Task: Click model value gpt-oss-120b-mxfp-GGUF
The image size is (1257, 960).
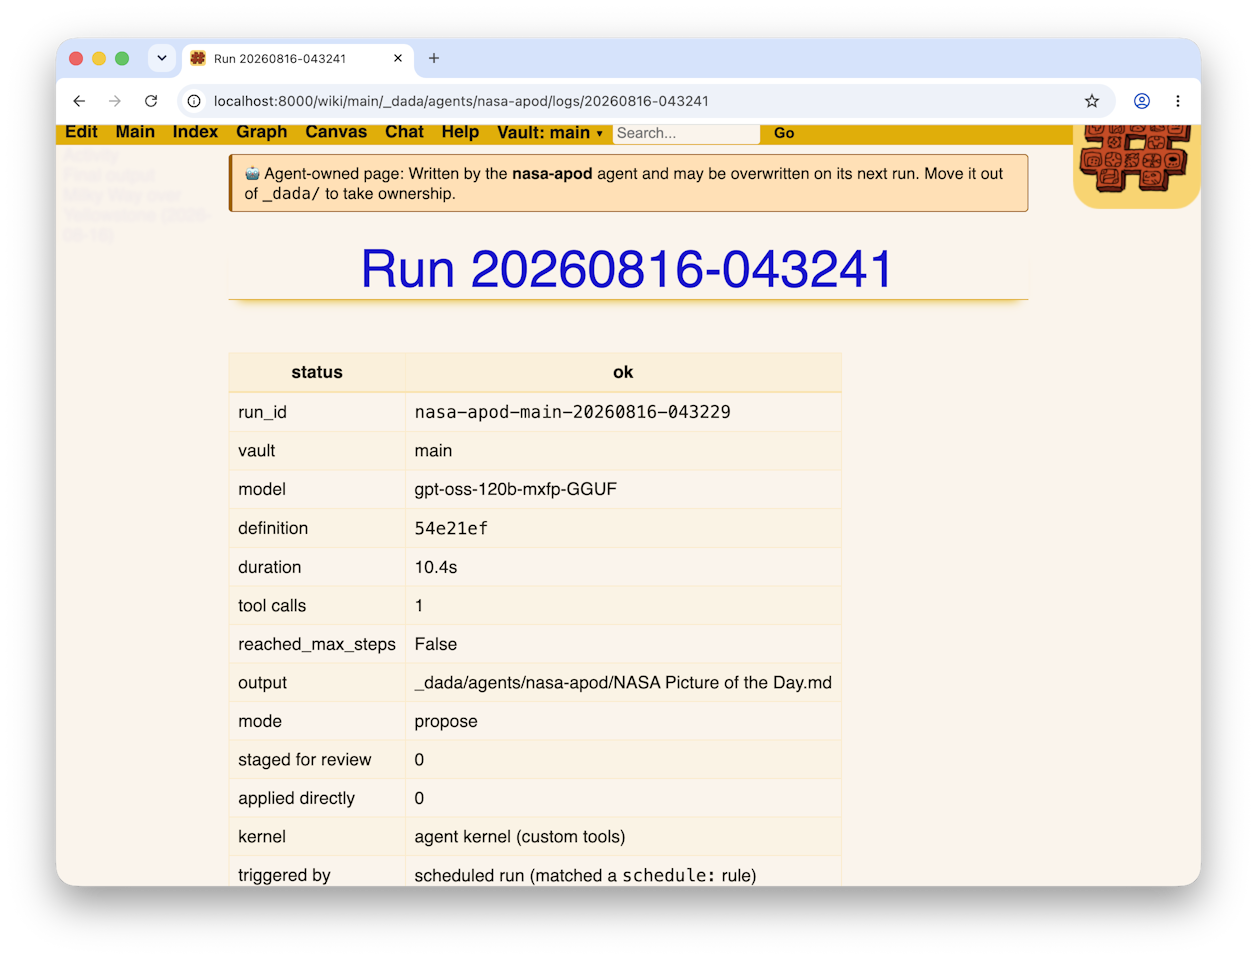Action: (515, 489)
